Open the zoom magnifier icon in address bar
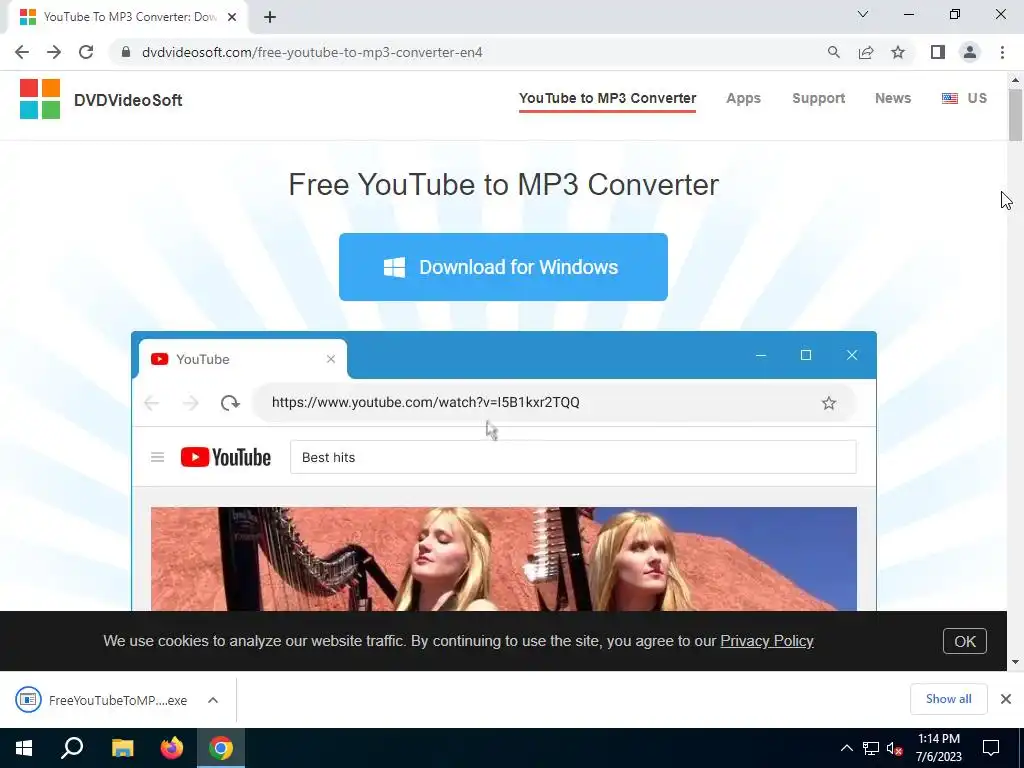 (833, 52)
